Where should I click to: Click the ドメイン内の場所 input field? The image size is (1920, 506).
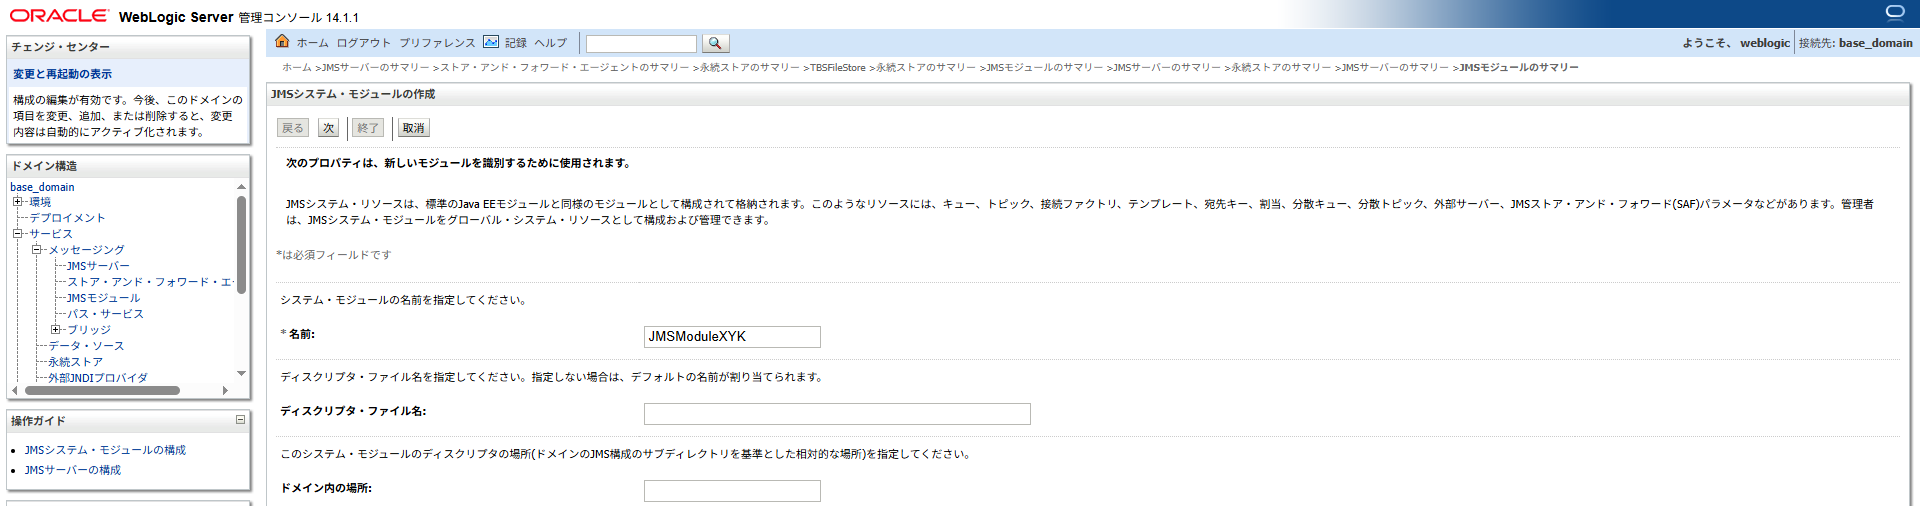coord(732,491)
